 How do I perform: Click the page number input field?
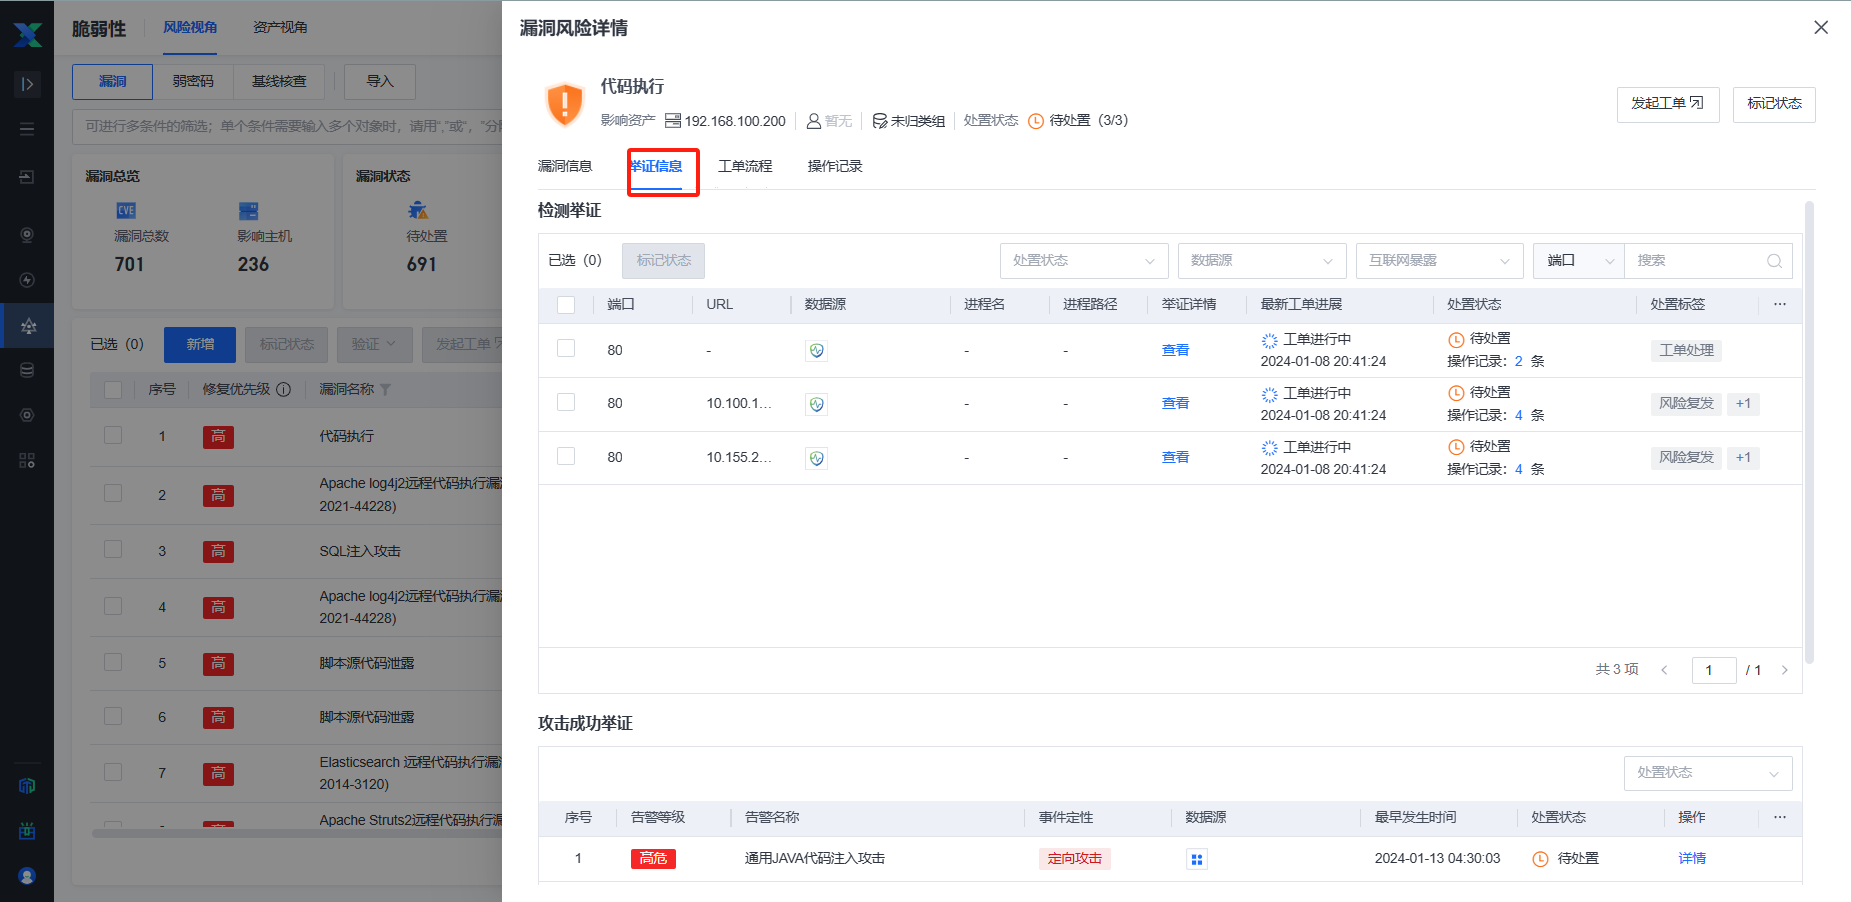tap(1712, 670)
